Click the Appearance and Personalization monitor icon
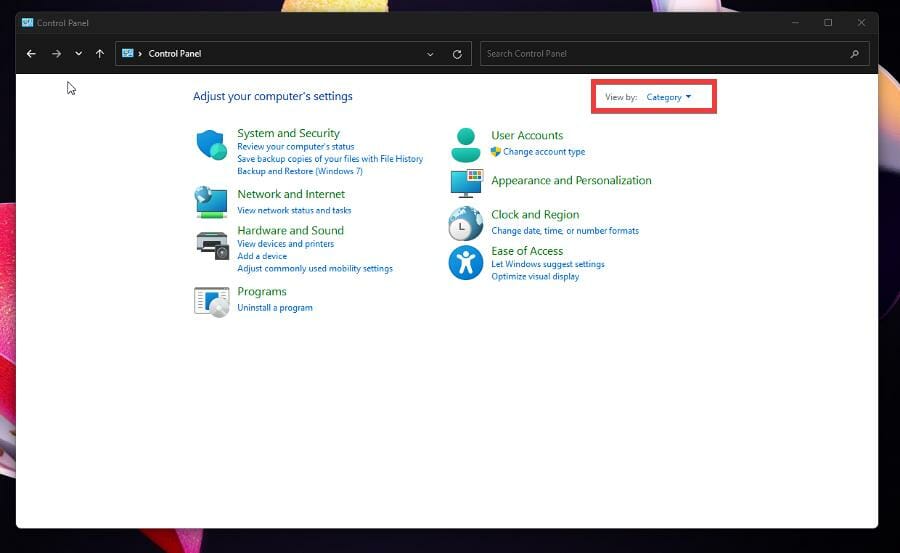 pyautogui.click(x=465, y=183)
